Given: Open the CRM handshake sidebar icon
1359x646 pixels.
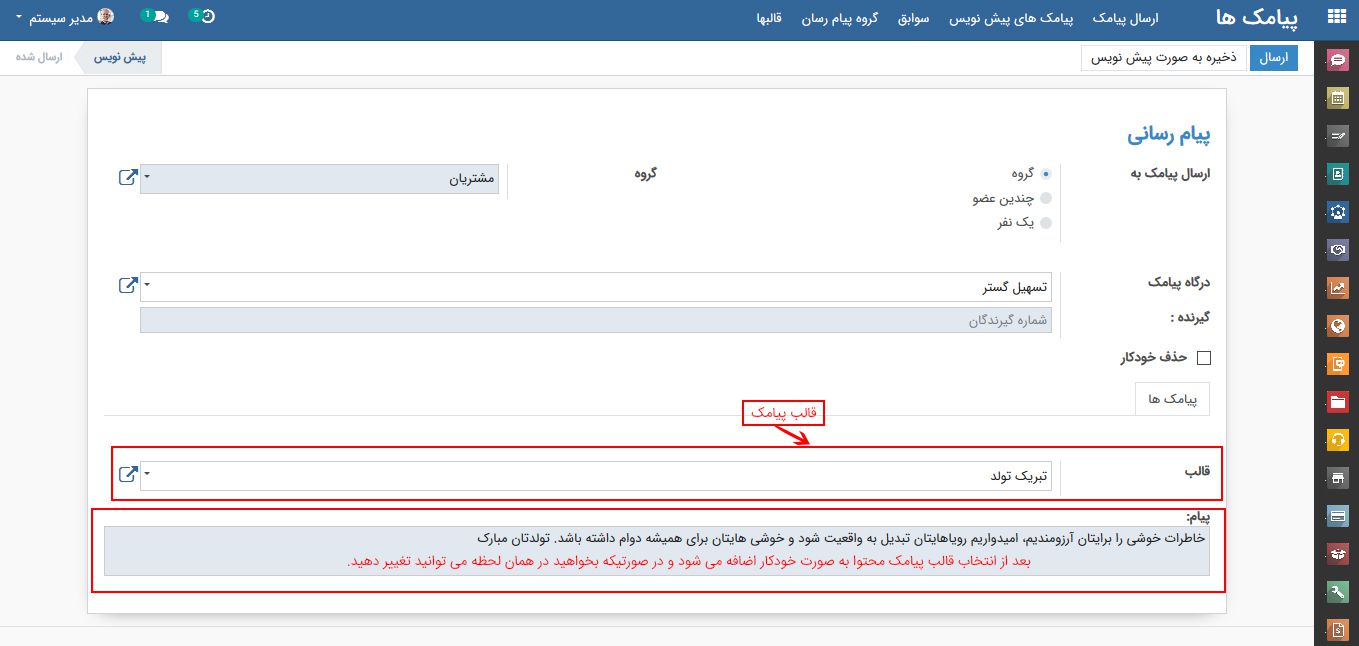Looking at the screenshot, I should click(1338, 250).
